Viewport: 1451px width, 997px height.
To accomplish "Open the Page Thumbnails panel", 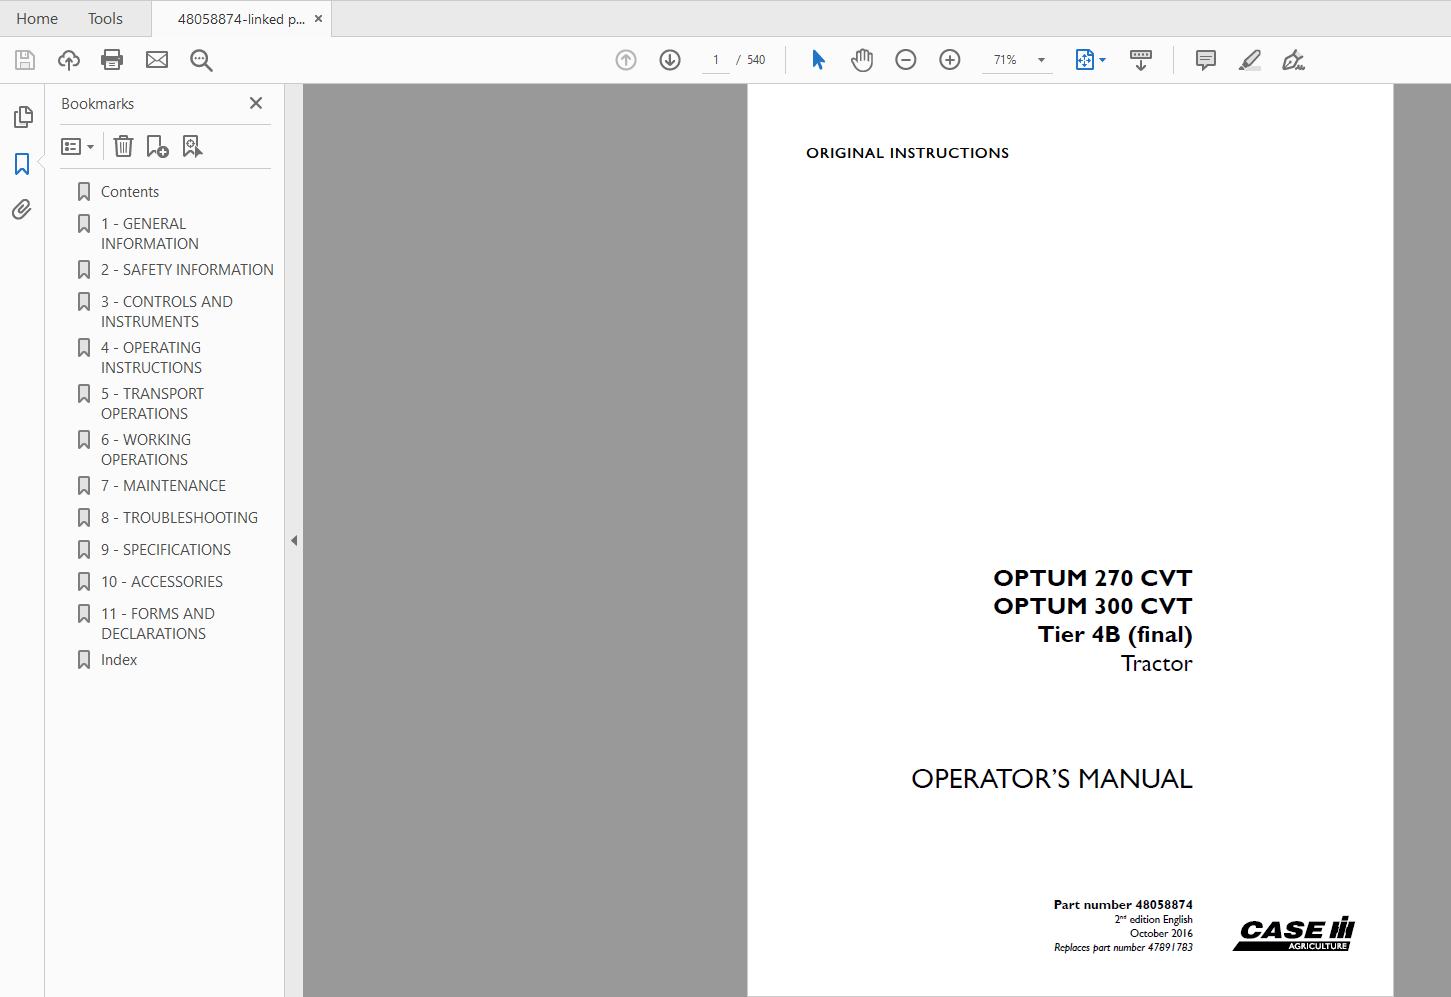I will coord(22,117).
